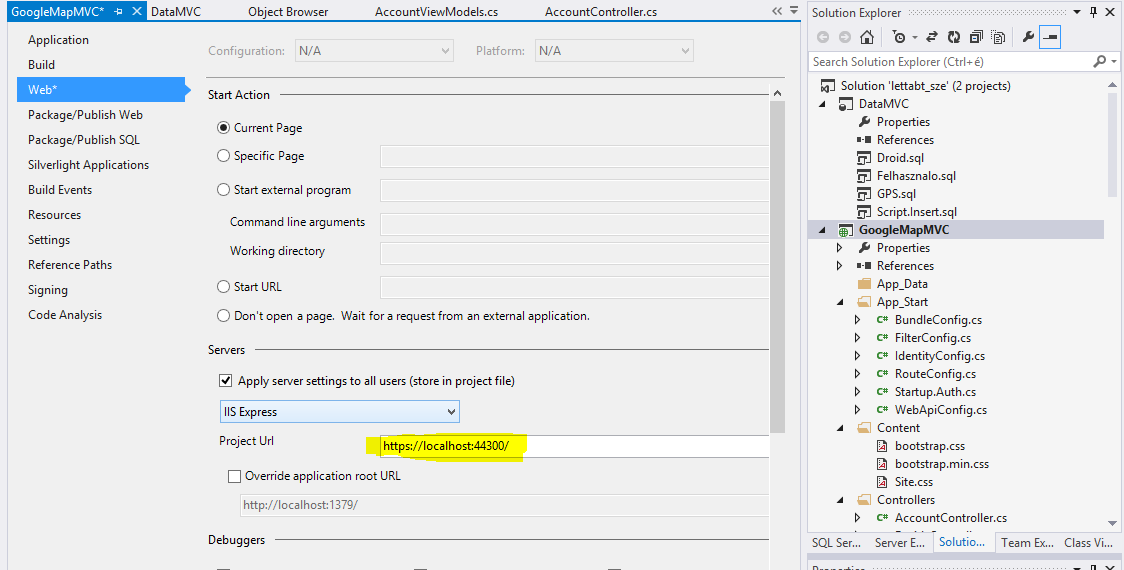Collapse the DataMVC project node
The width and height of the screenshot is (1124, 570).
tap(821, 104)
